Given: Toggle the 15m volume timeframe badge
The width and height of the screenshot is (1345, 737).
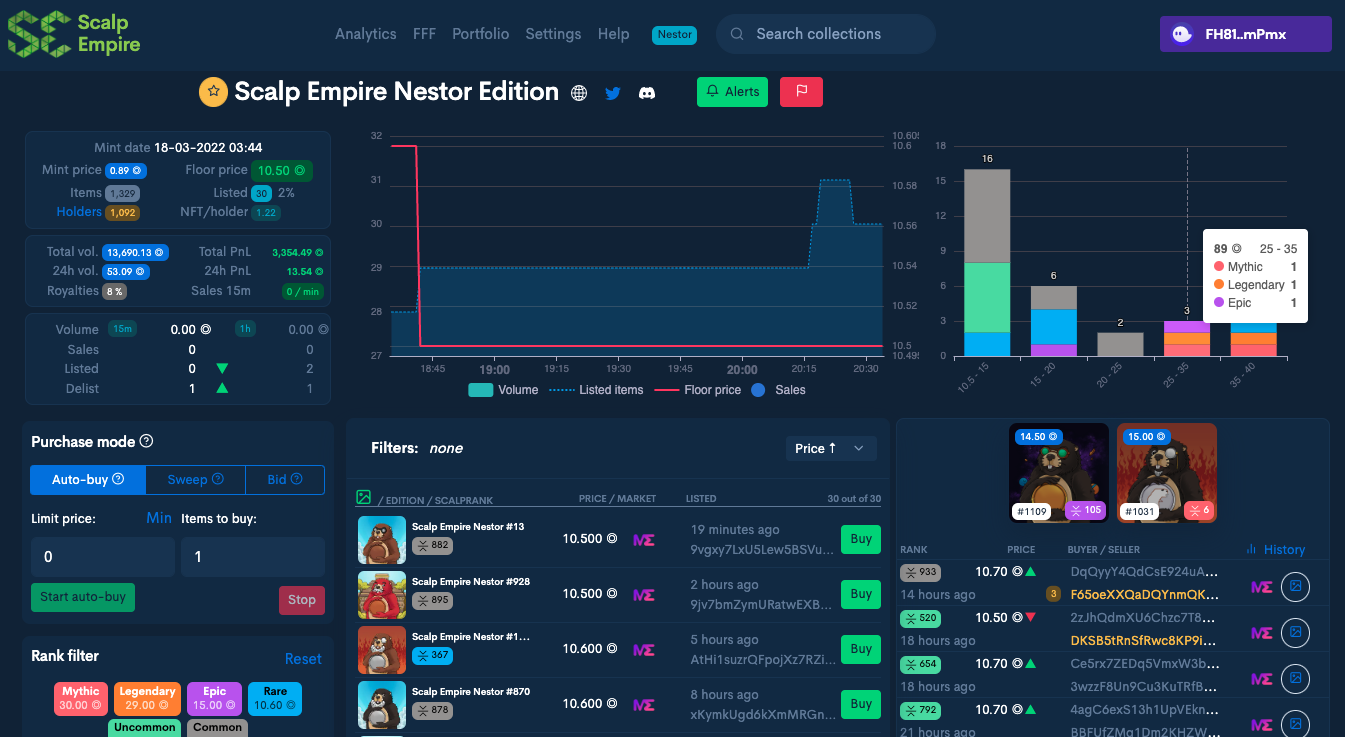Looking at the screenshot, I should point(122,329).
